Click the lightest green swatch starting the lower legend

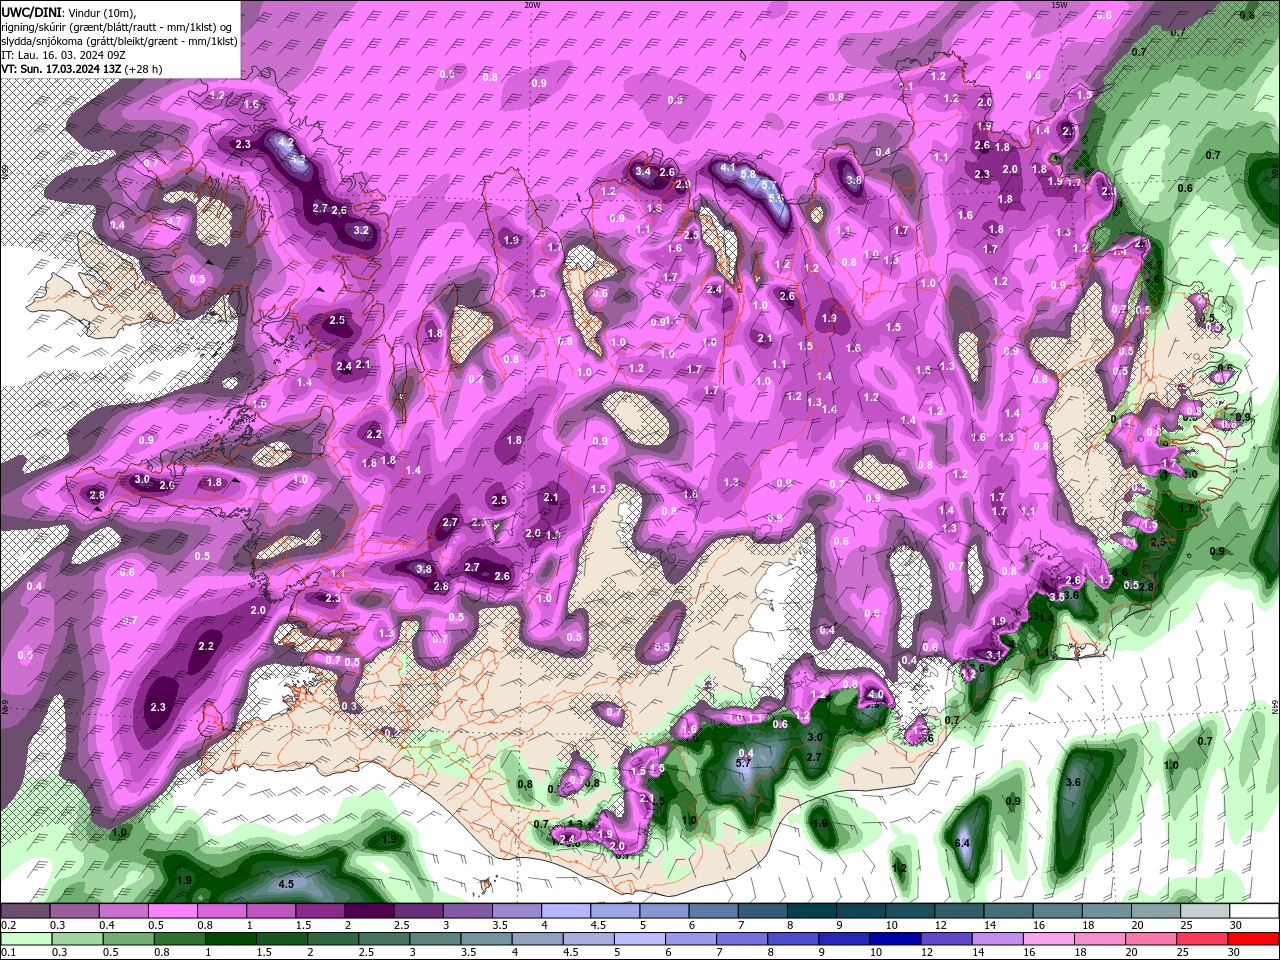25,939
